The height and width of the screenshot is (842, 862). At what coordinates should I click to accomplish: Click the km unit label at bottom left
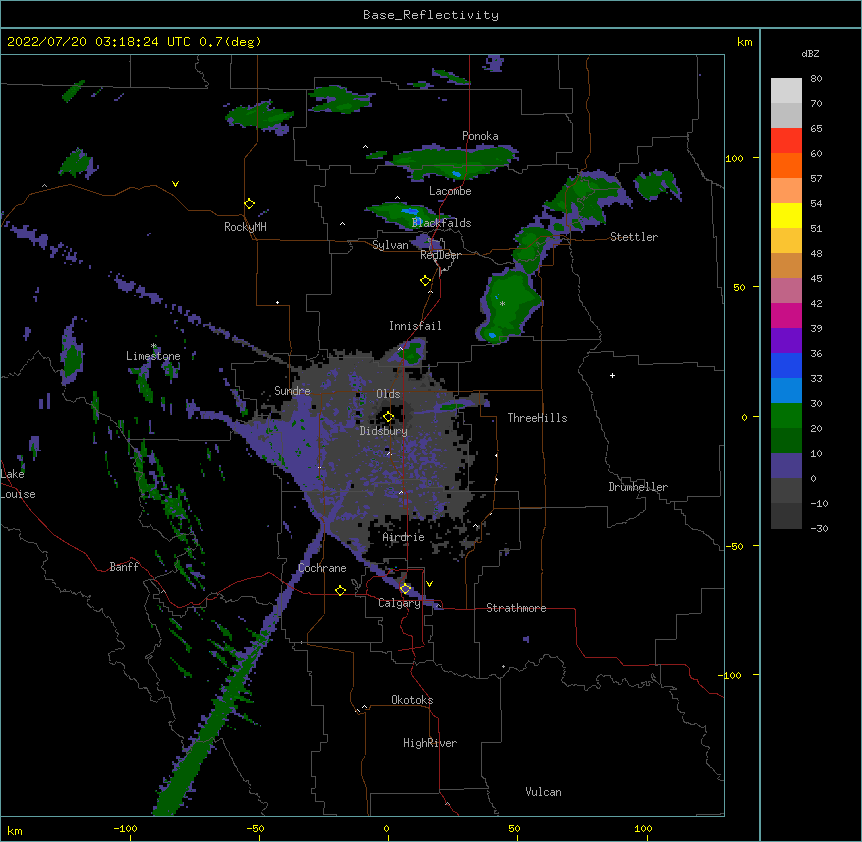tap(15, 831)
